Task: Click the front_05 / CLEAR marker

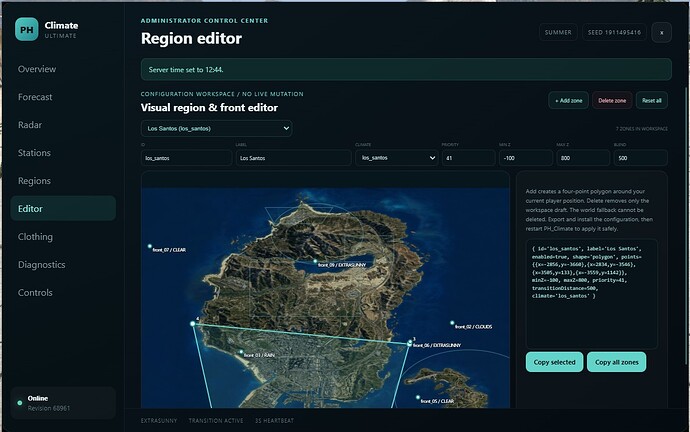Action: click(x=418, y=397)
